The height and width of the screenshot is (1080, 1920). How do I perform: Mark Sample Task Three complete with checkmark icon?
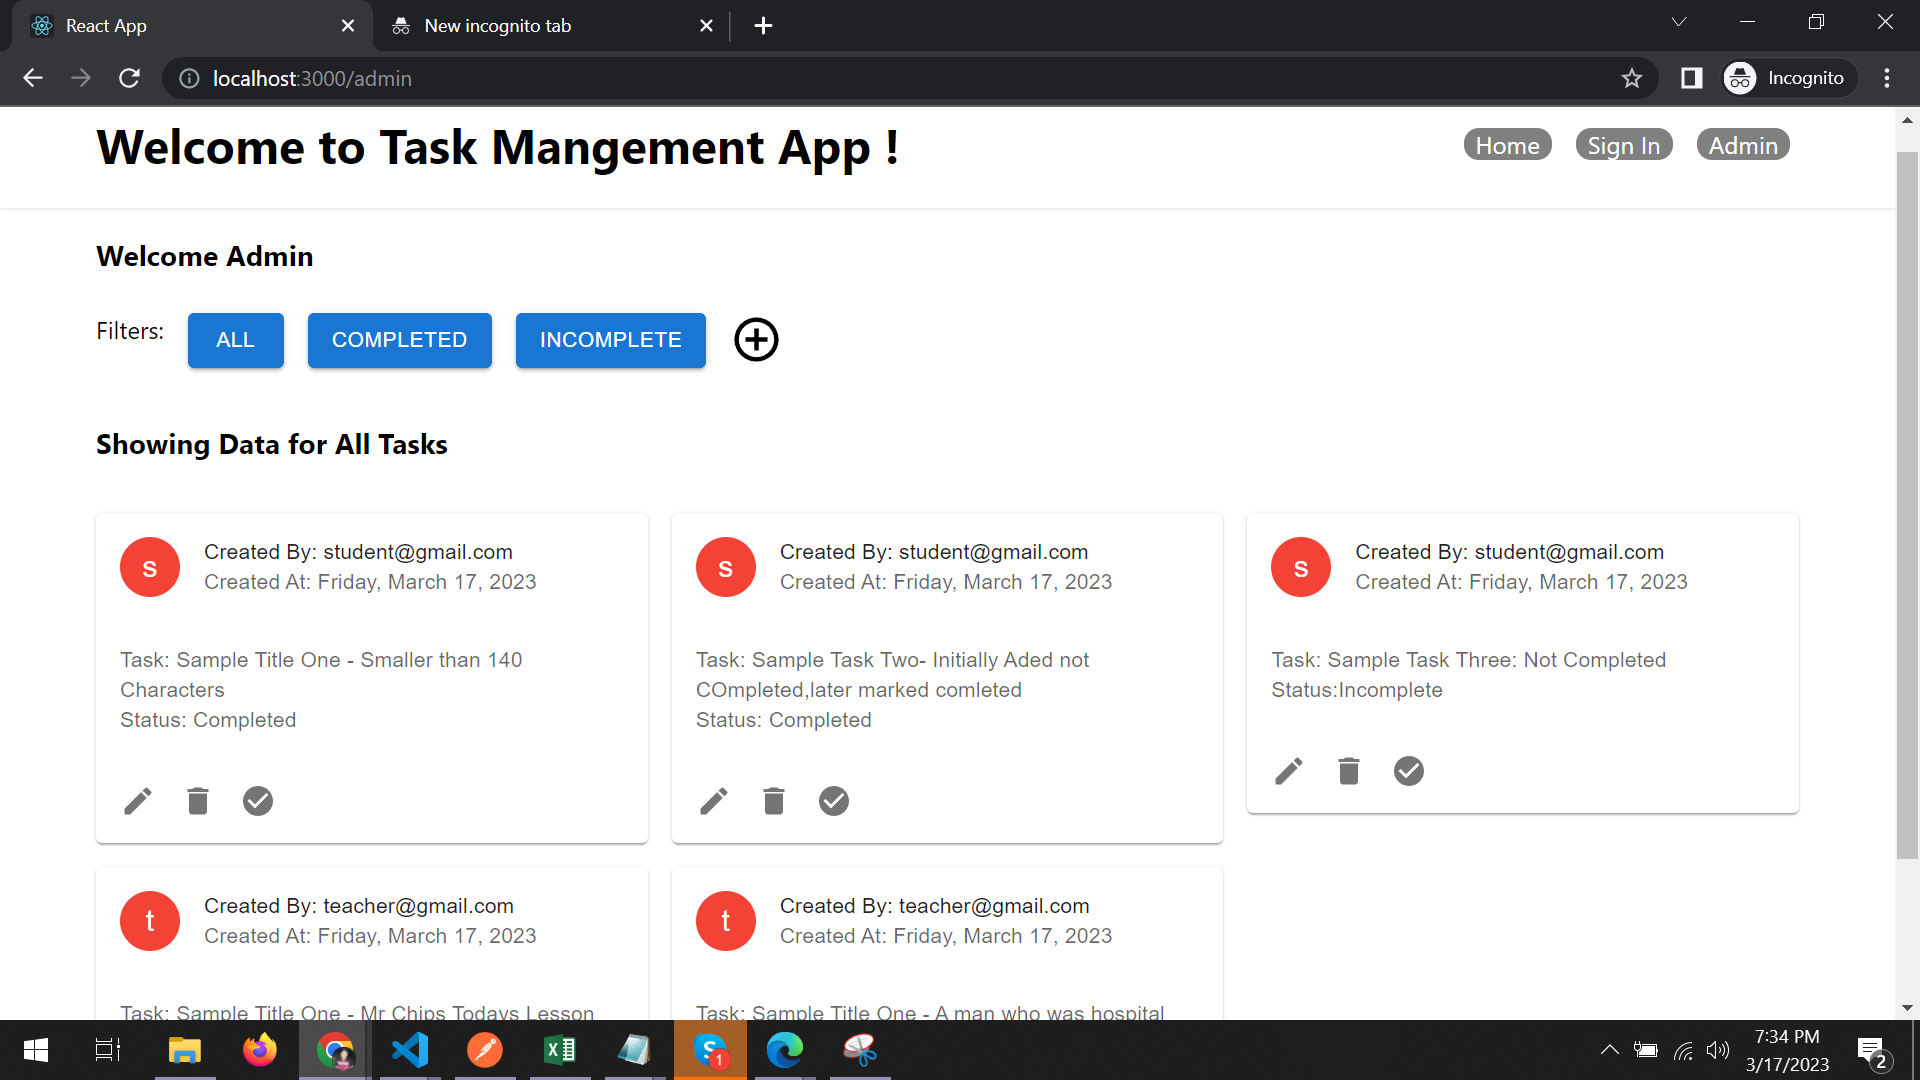point(1408,770)
